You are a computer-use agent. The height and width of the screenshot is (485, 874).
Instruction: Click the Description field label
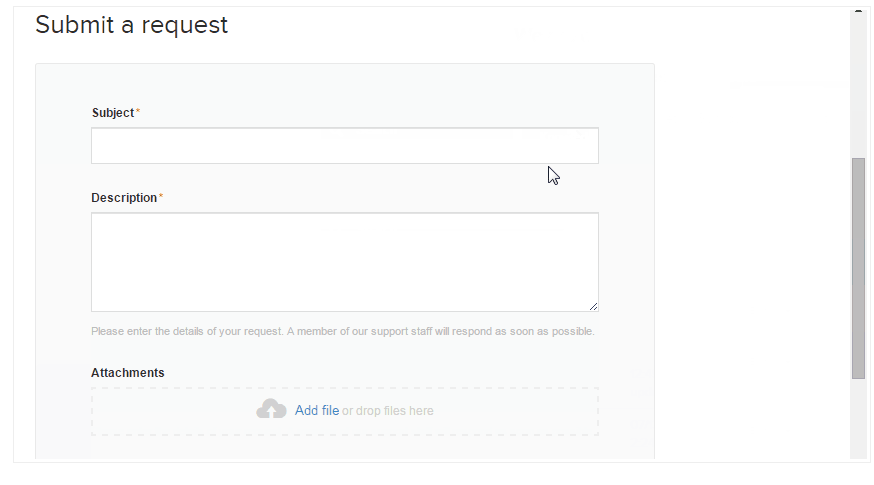coord(124,198)
